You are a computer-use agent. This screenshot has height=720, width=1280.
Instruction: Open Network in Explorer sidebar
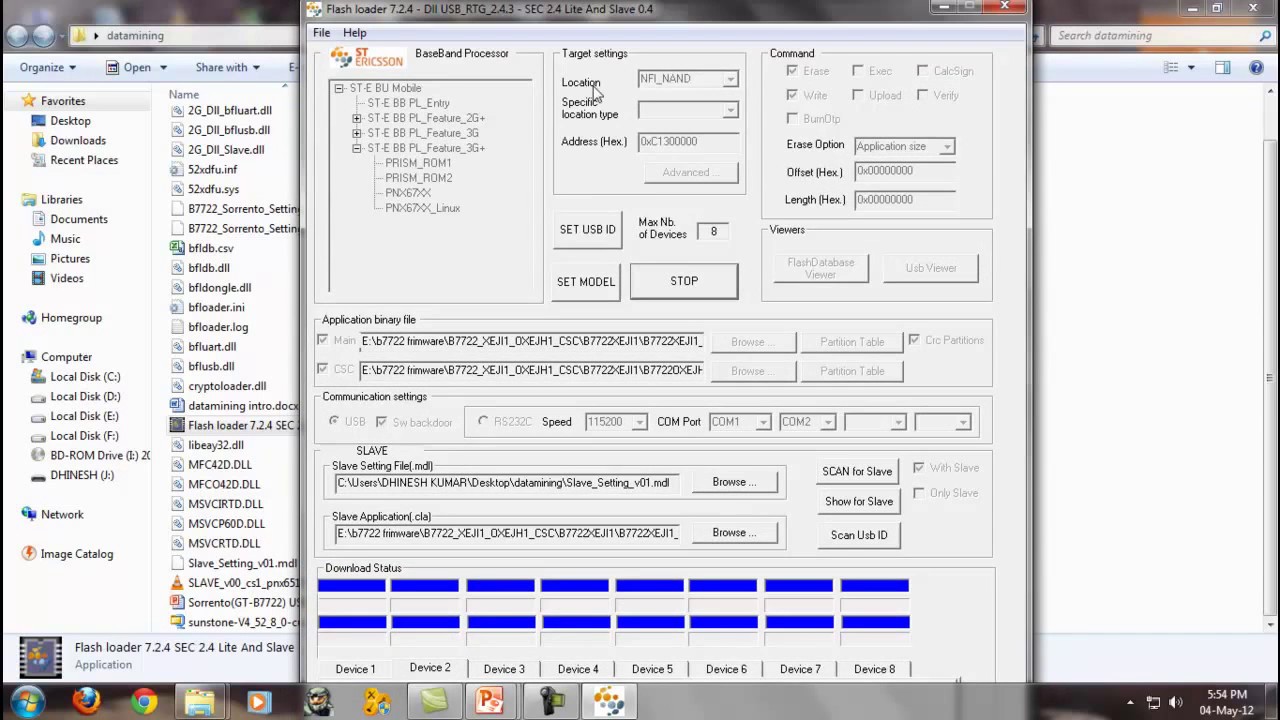[x=62, y=515]
